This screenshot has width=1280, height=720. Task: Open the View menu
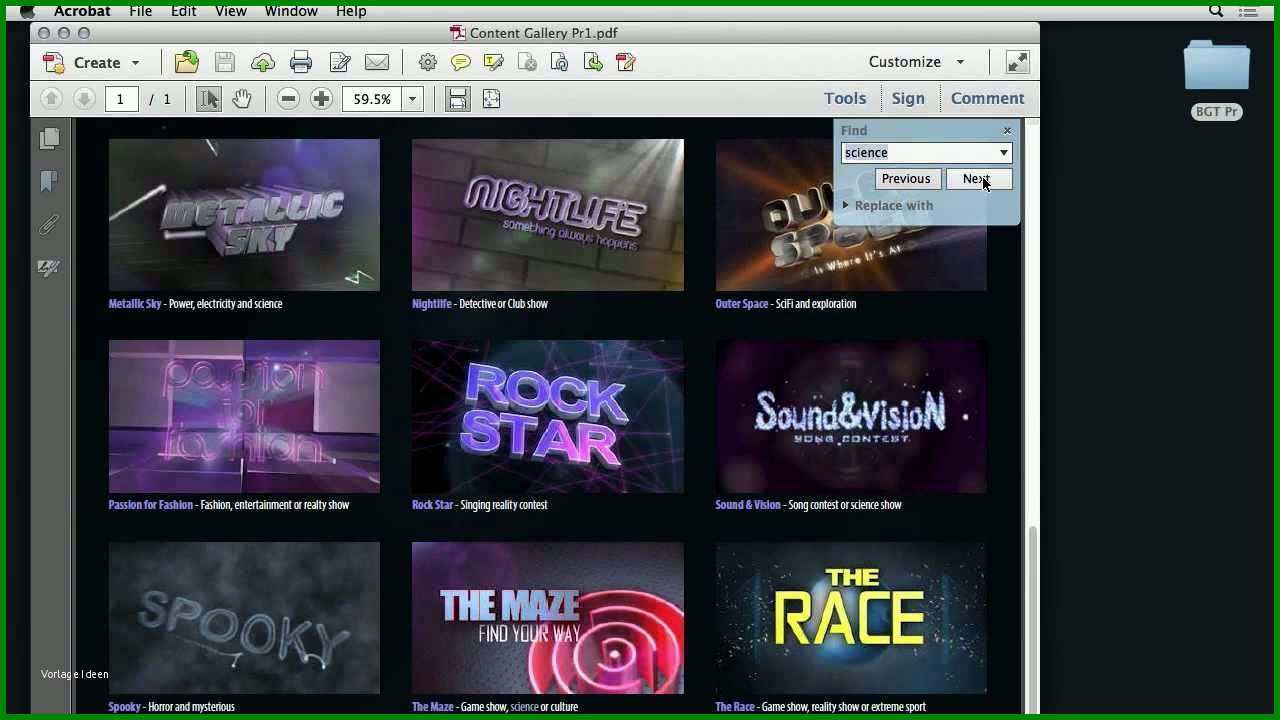tap(230, 11)
